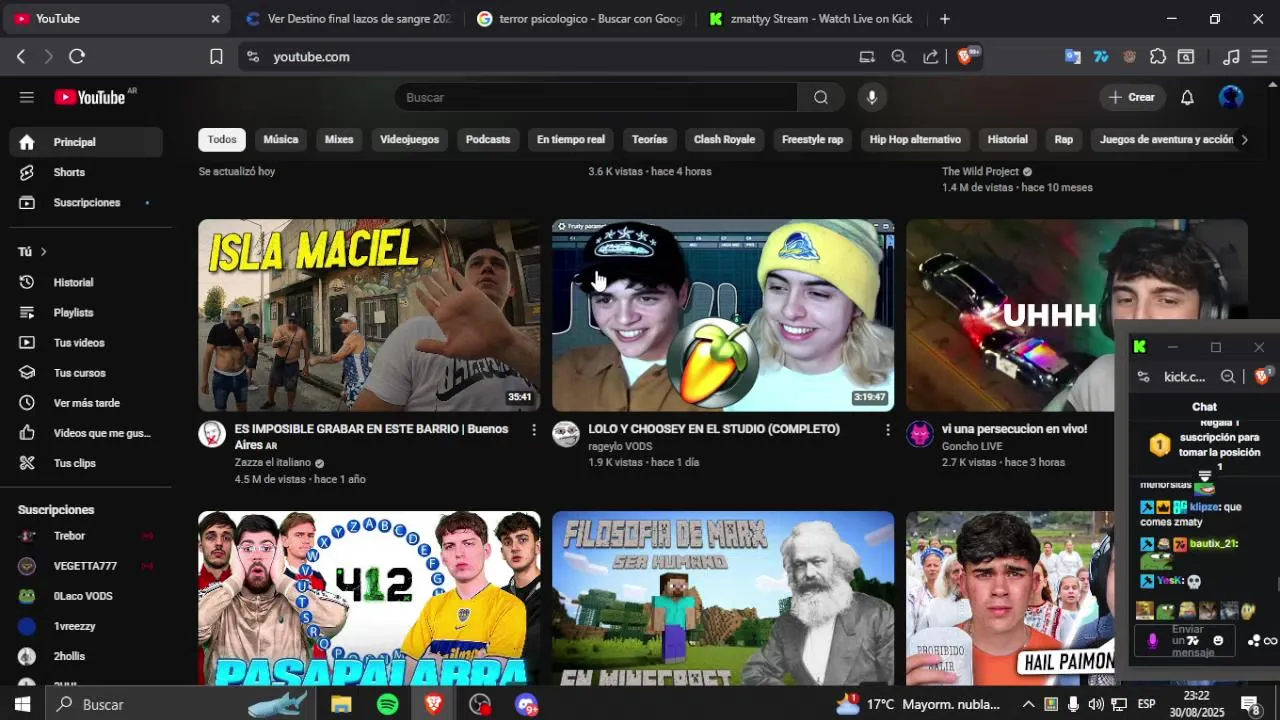Open YouTube notifications bell
The width and height of the screenshot is (1280, 720).
[x=1187, y=97]
